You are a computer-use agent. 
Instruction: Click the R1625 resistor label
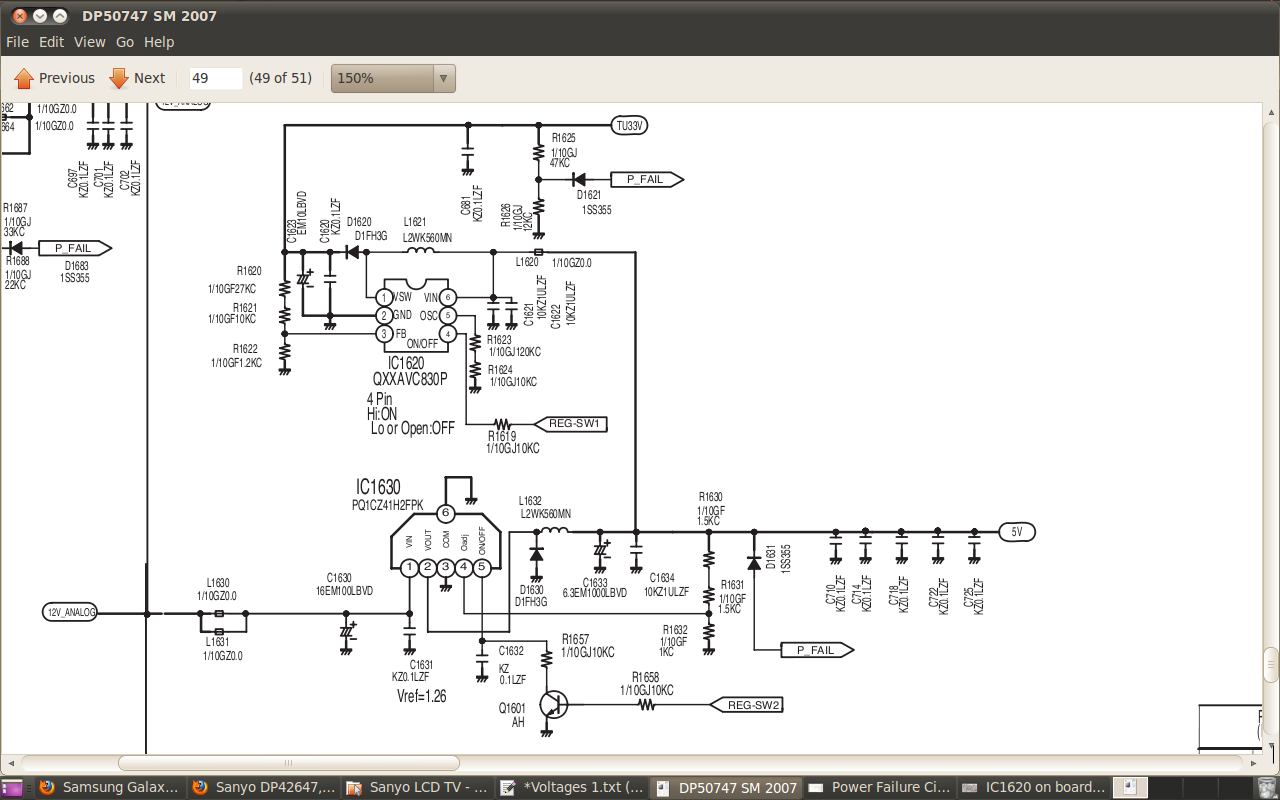pos(563,138)
